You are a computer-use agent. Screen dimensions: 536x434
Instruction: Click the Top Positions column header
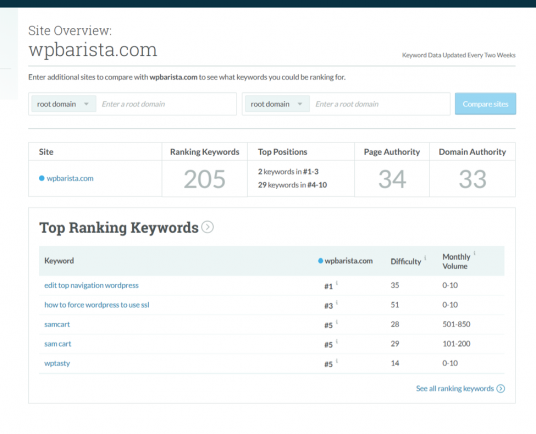tap(282, 152)
